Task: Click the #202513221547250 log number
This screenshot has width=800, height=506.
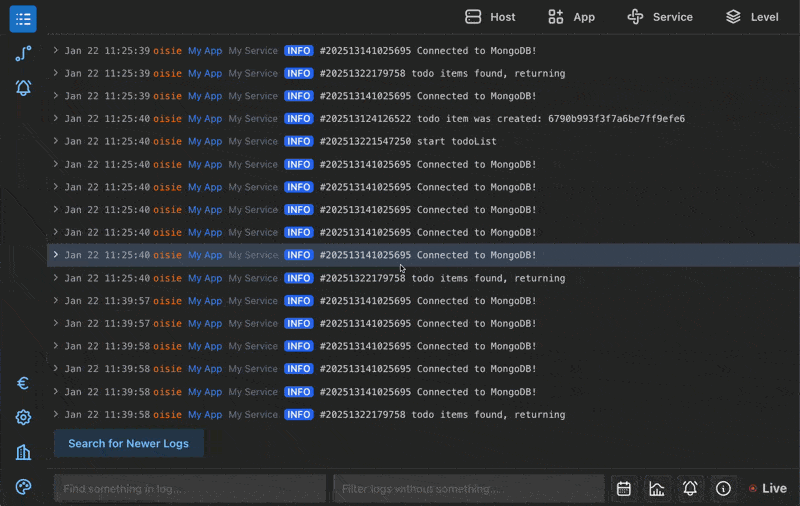Action: coord(365,141)
